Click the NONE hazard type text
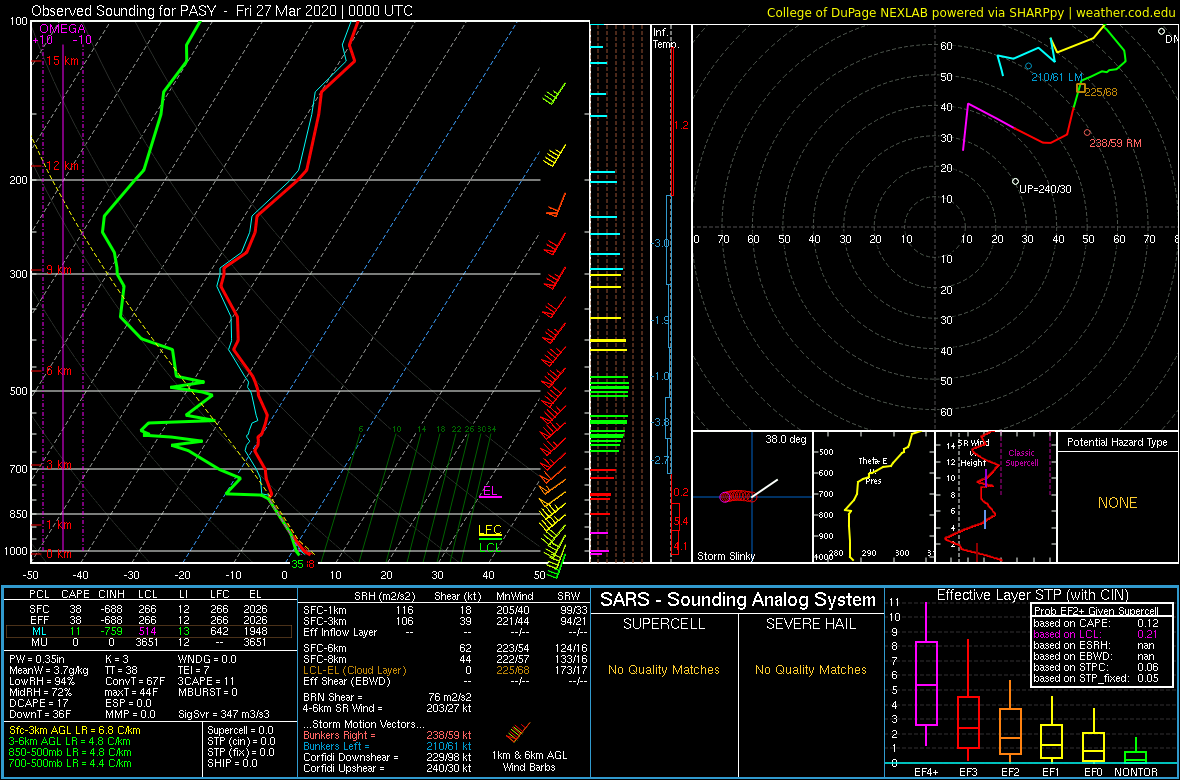The height and width of the screenshot is (780, 1180). [x=1117, y=503]
